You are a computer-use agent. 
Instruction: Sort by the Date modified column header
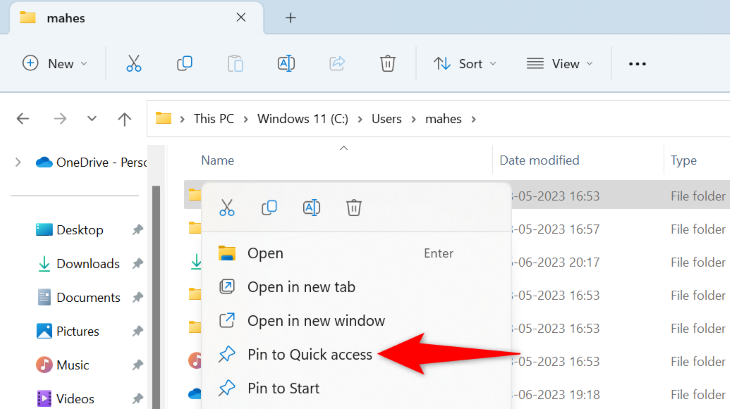click(x=539, y=160)
